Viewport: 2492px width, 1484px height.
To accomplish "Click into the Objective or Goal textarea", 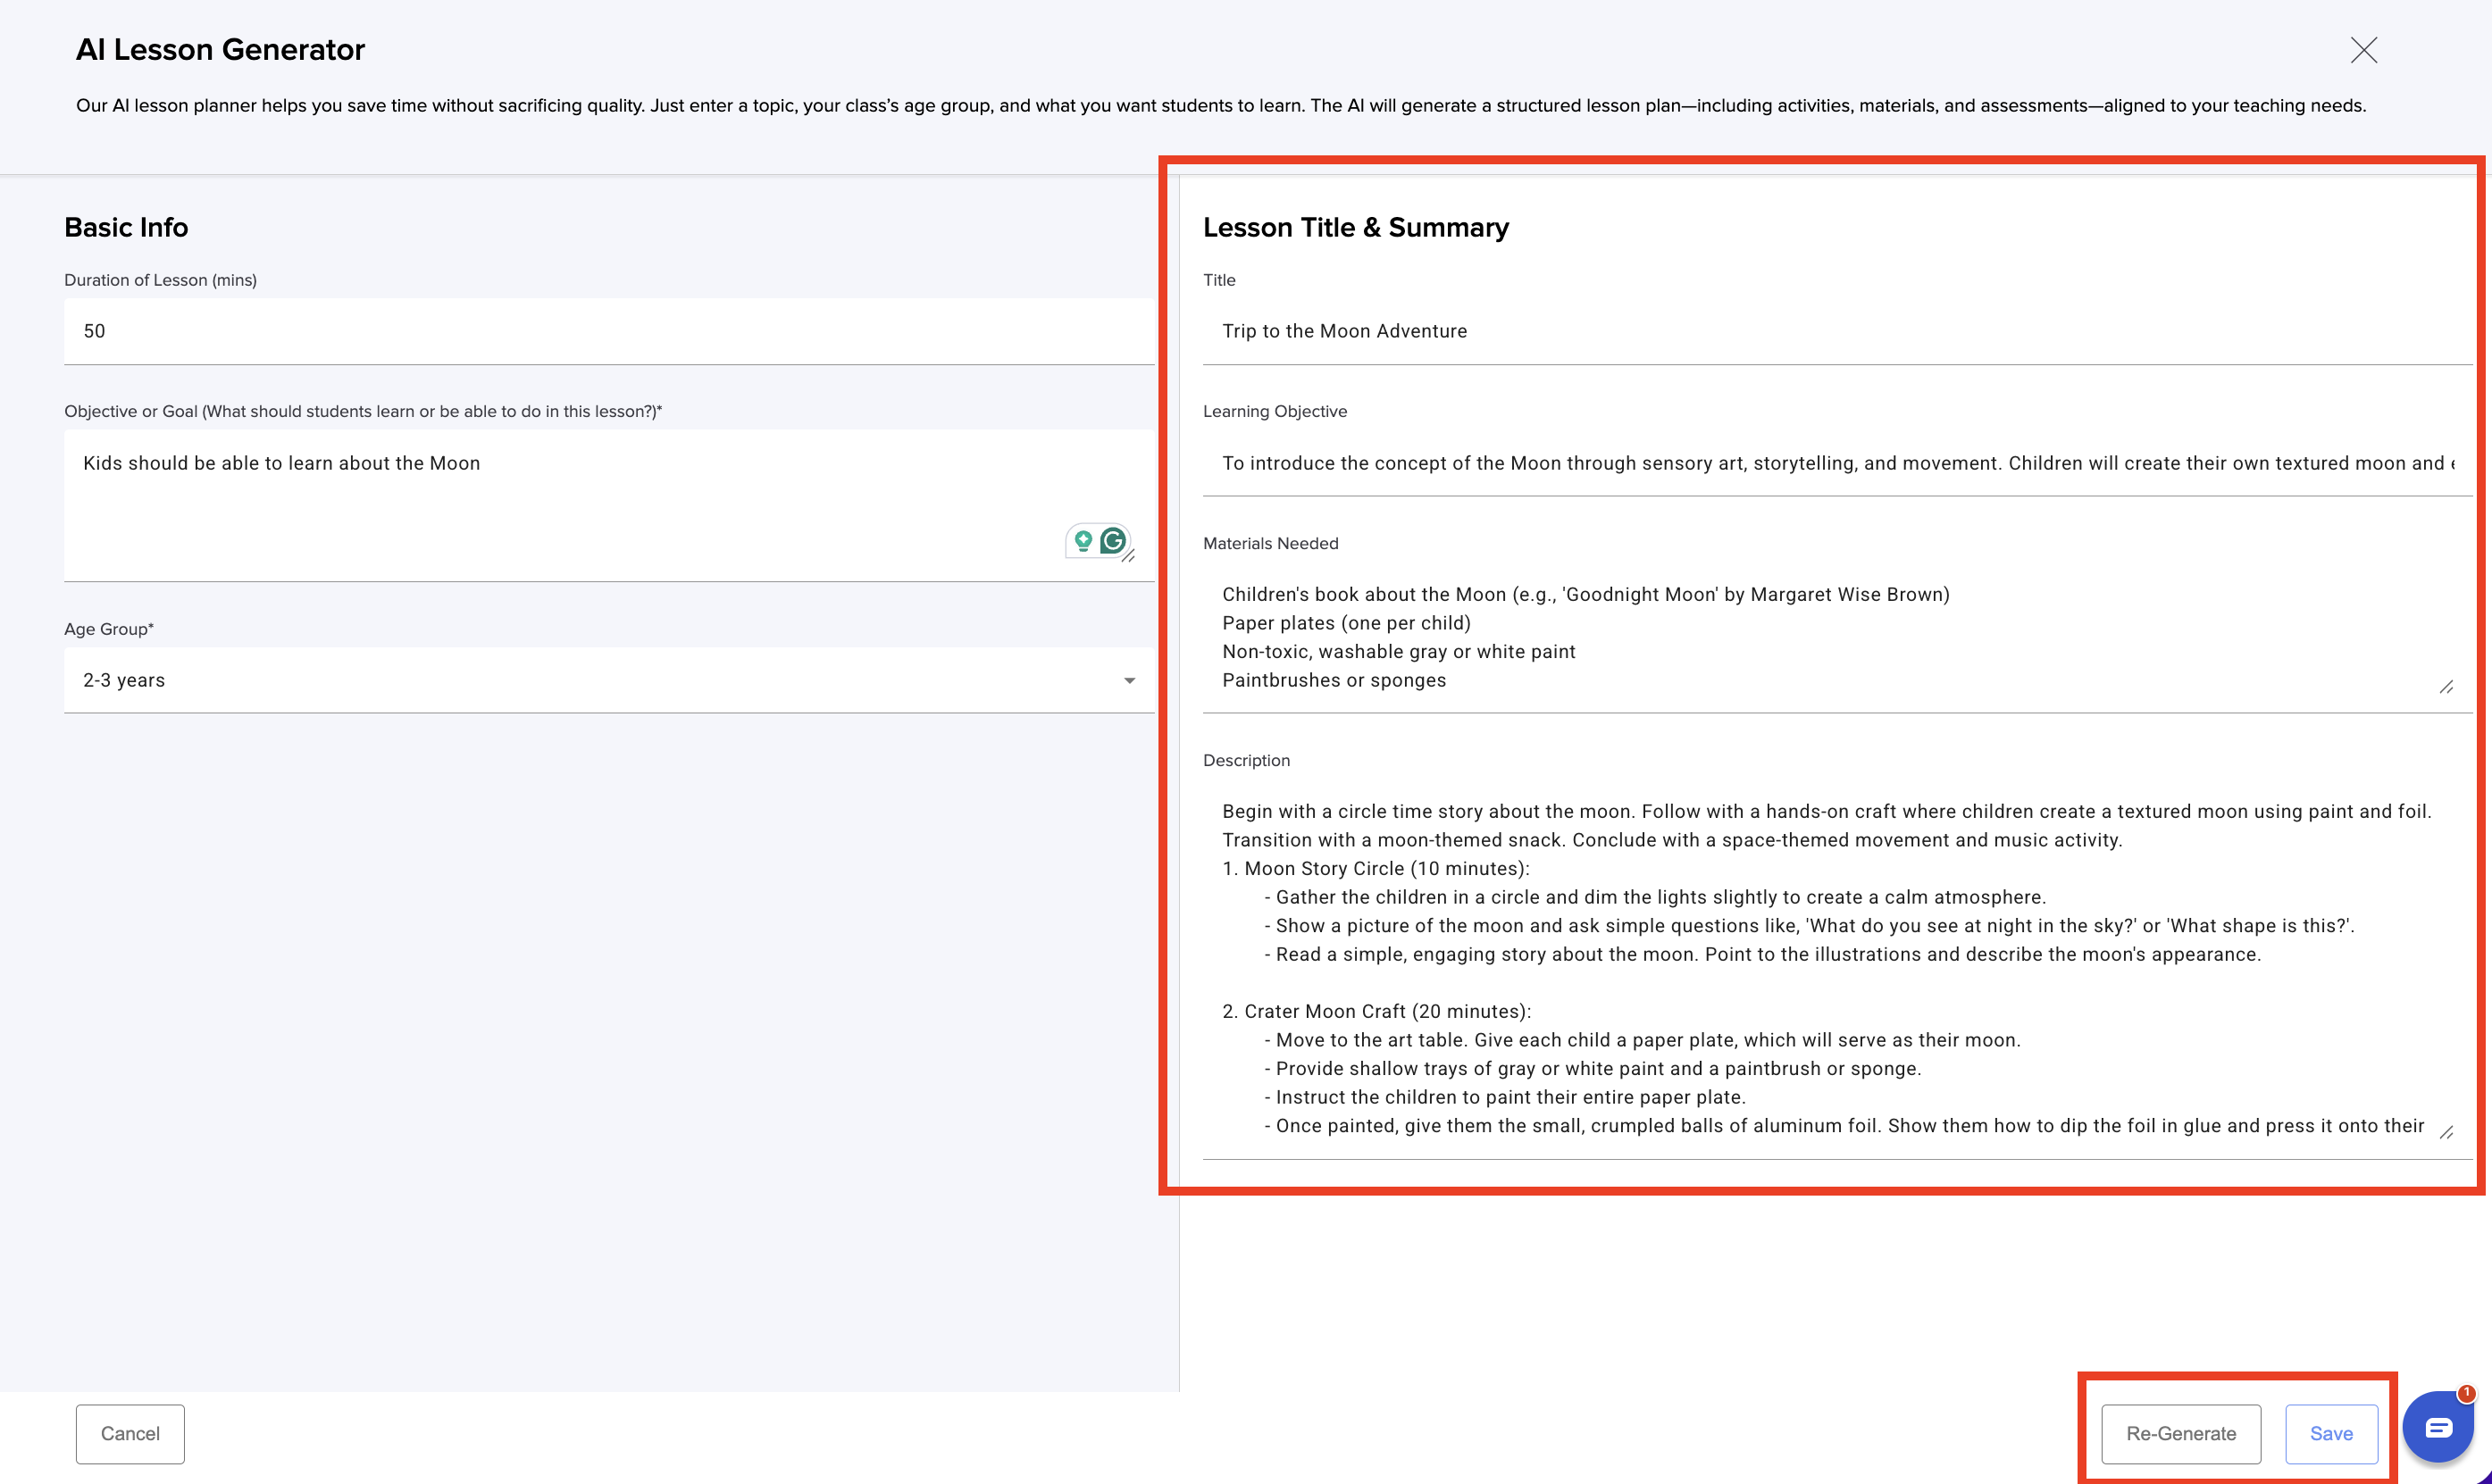I will point(560,500).
